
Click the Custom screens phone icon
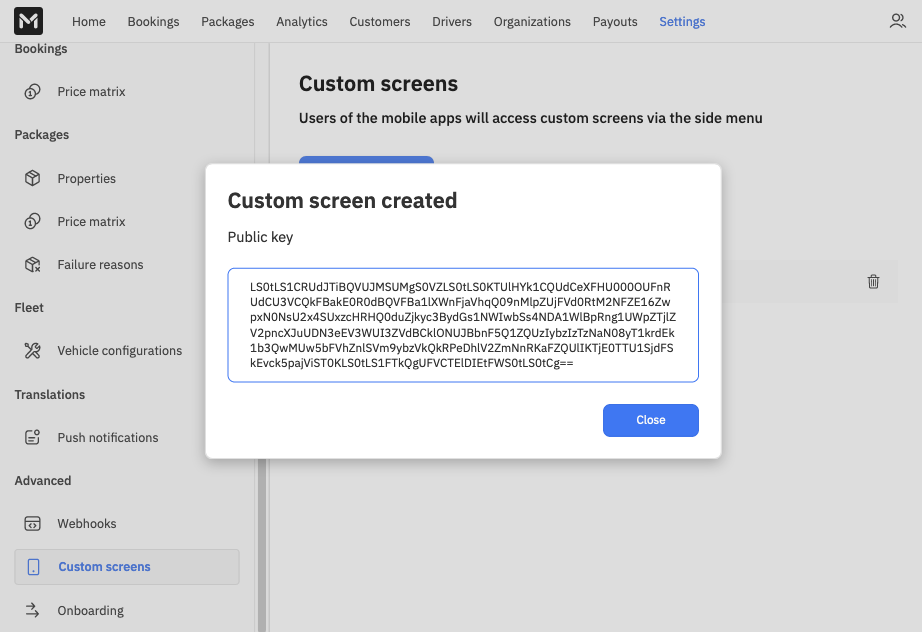pyautogui.click(x=34, y=567)
